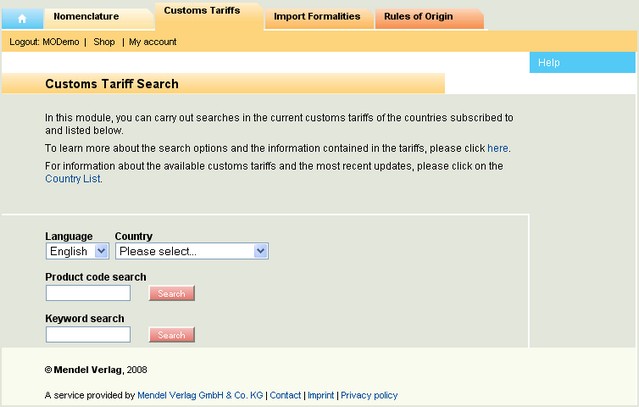Open My account page
The image size is (639, 407).
(152, 42)
